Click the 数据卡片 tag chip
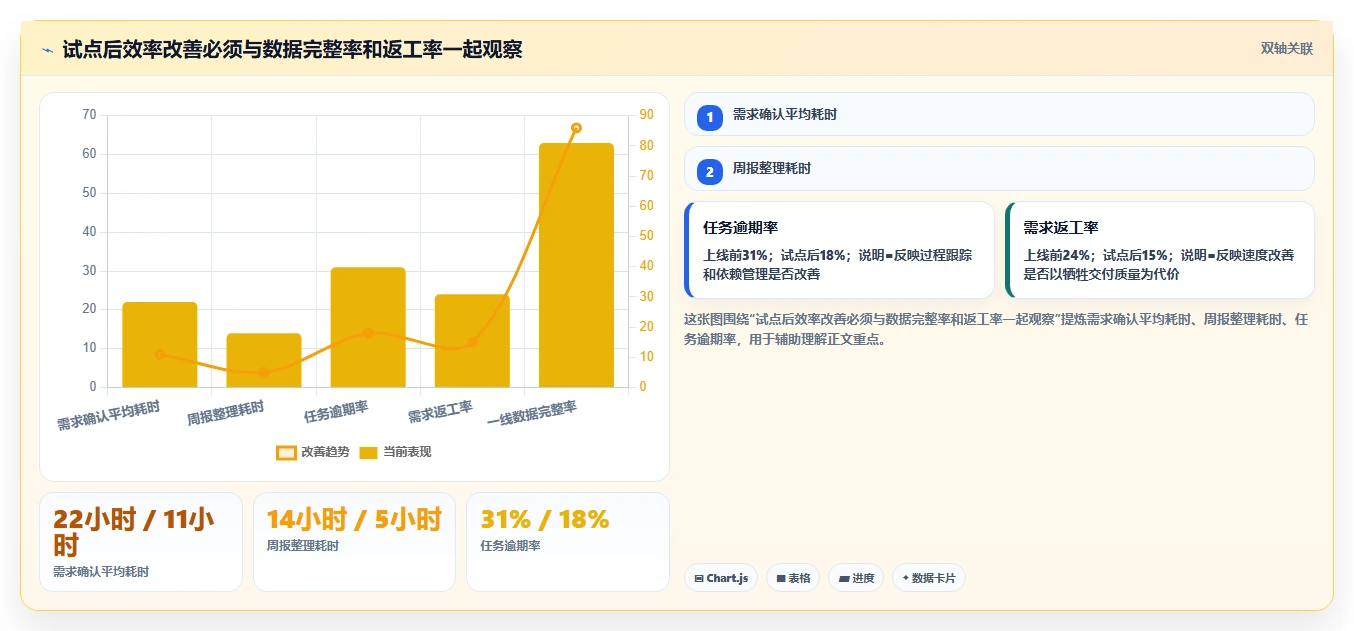The image size is (1354, 631). (x=929, y=578)
